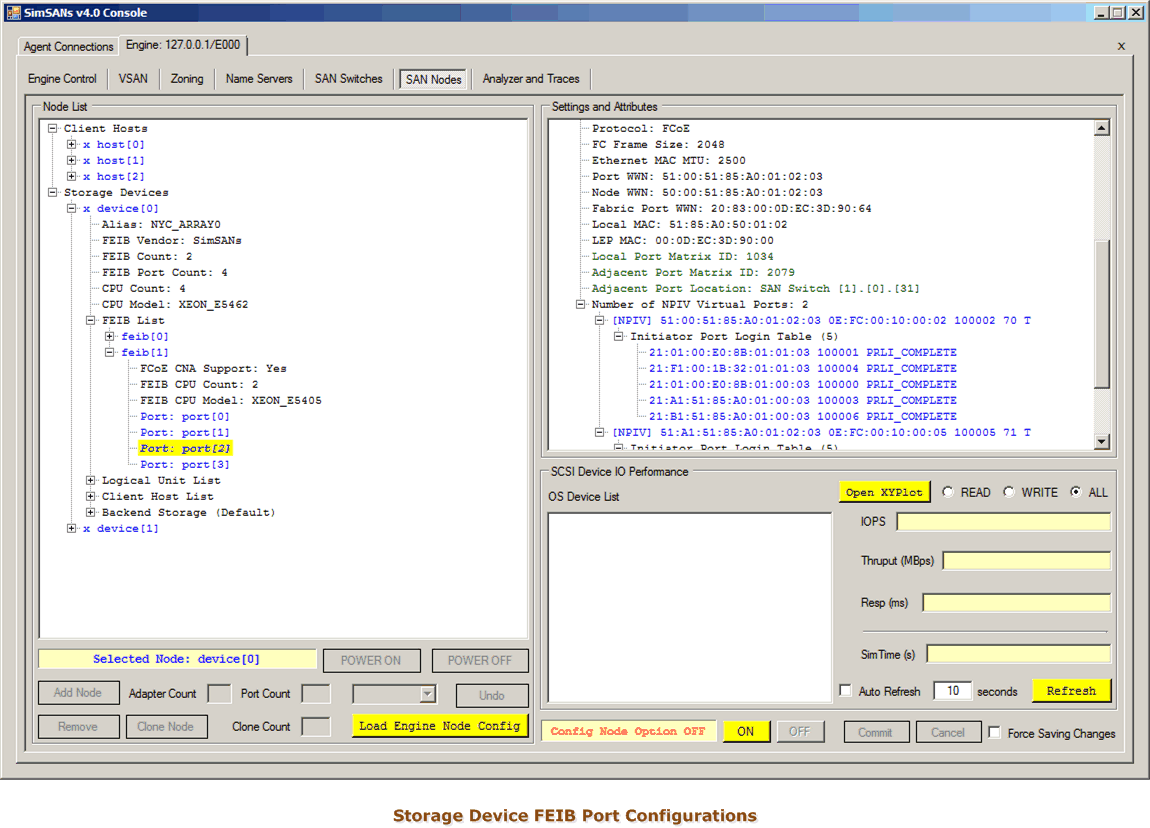Collapse the Initiator Port Login Table node

(619, 337)
